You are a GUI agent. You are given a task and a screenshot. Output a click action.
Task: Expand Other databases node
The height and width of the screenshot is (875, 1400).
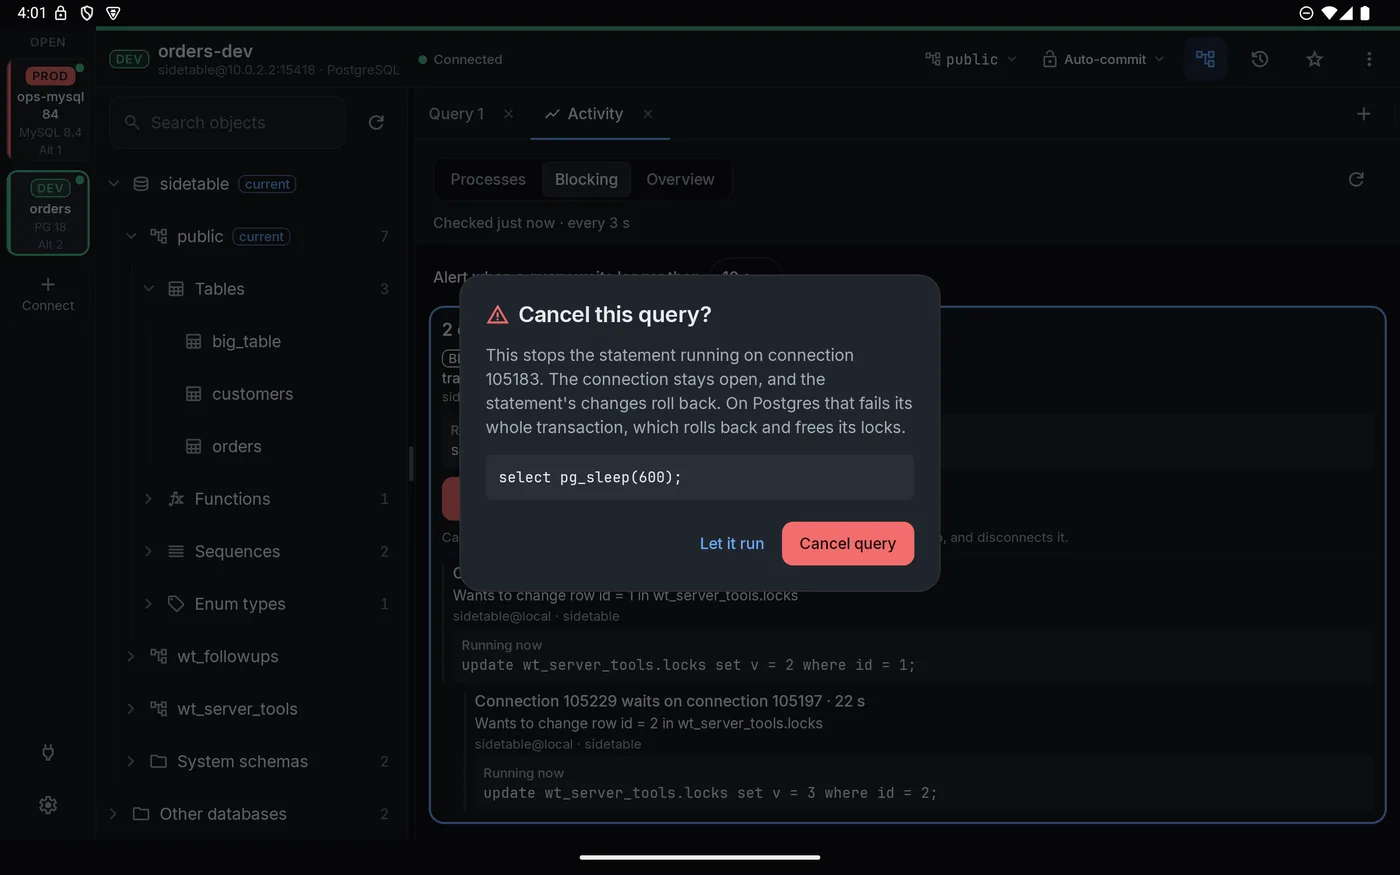(x=113, y=814)
